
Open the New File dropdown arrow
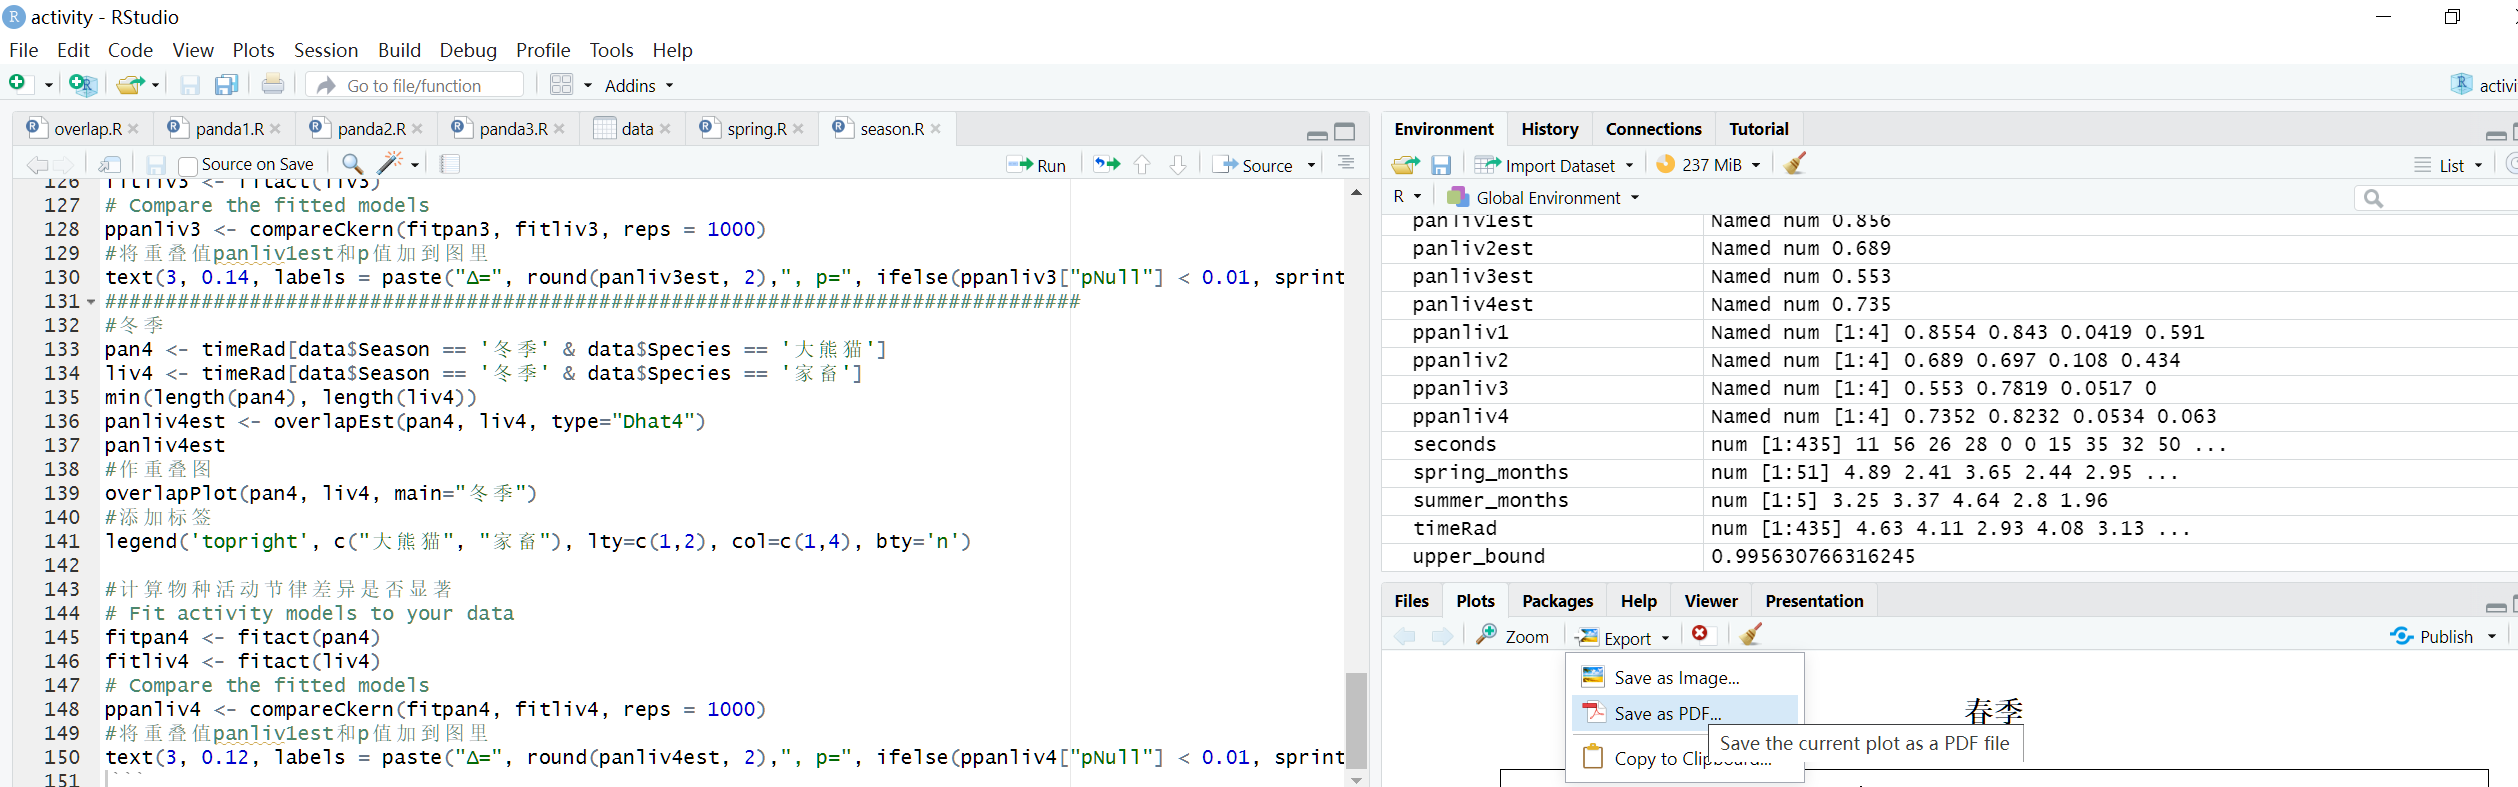click(48, 86)
